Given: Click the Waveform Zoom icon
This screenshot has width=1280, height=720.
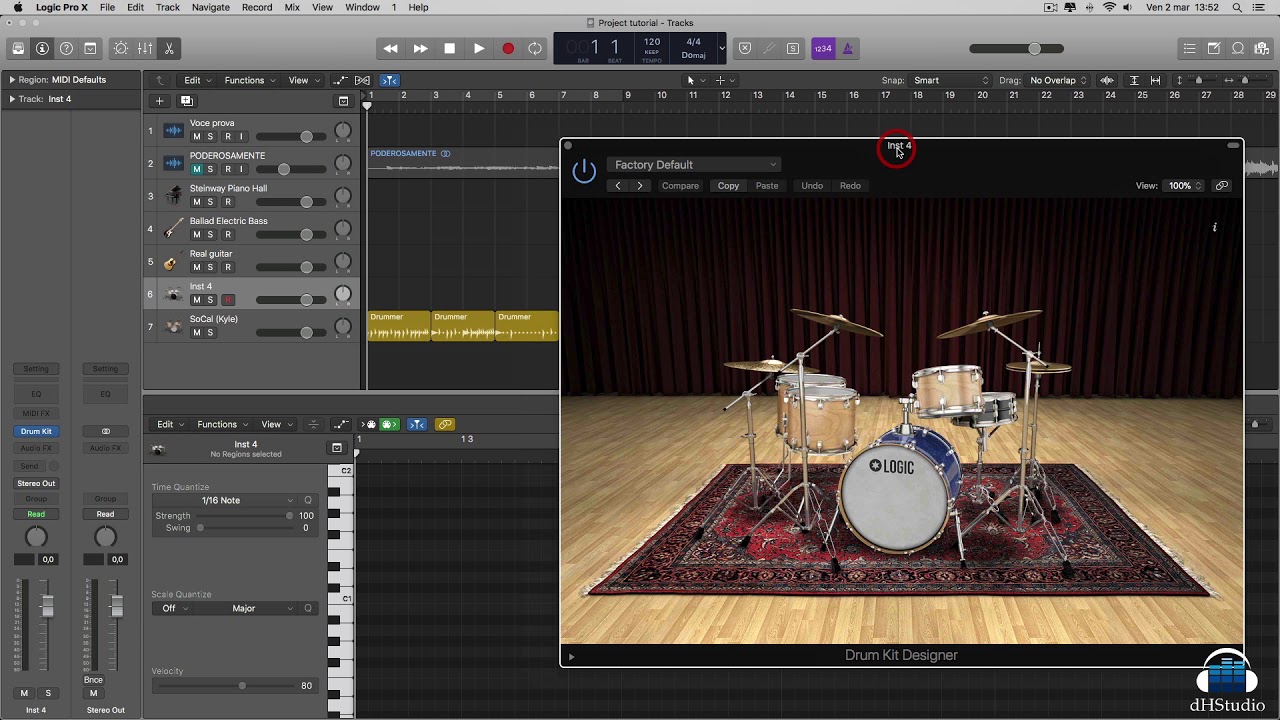Looking at the screenshot, I should [x=1107, y=80].
